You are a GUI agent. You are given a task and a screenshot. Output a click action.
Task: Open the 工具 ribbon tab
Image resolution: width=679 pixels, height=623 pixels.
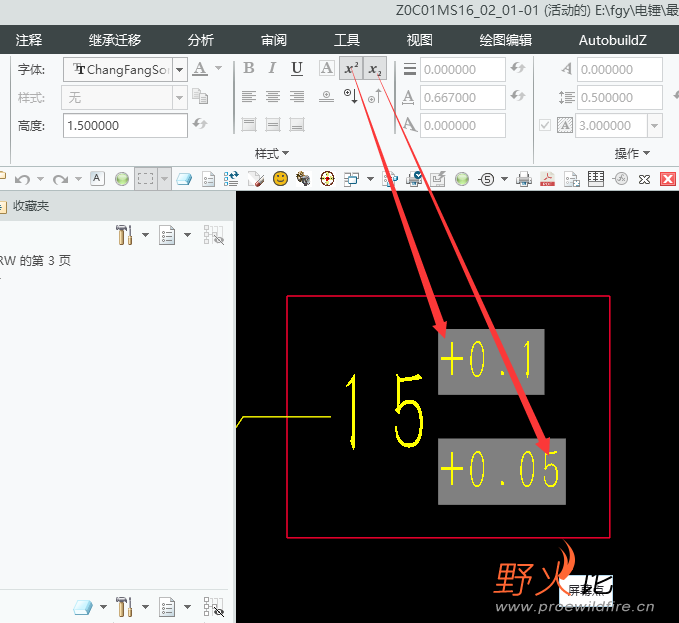pos(347,40)
